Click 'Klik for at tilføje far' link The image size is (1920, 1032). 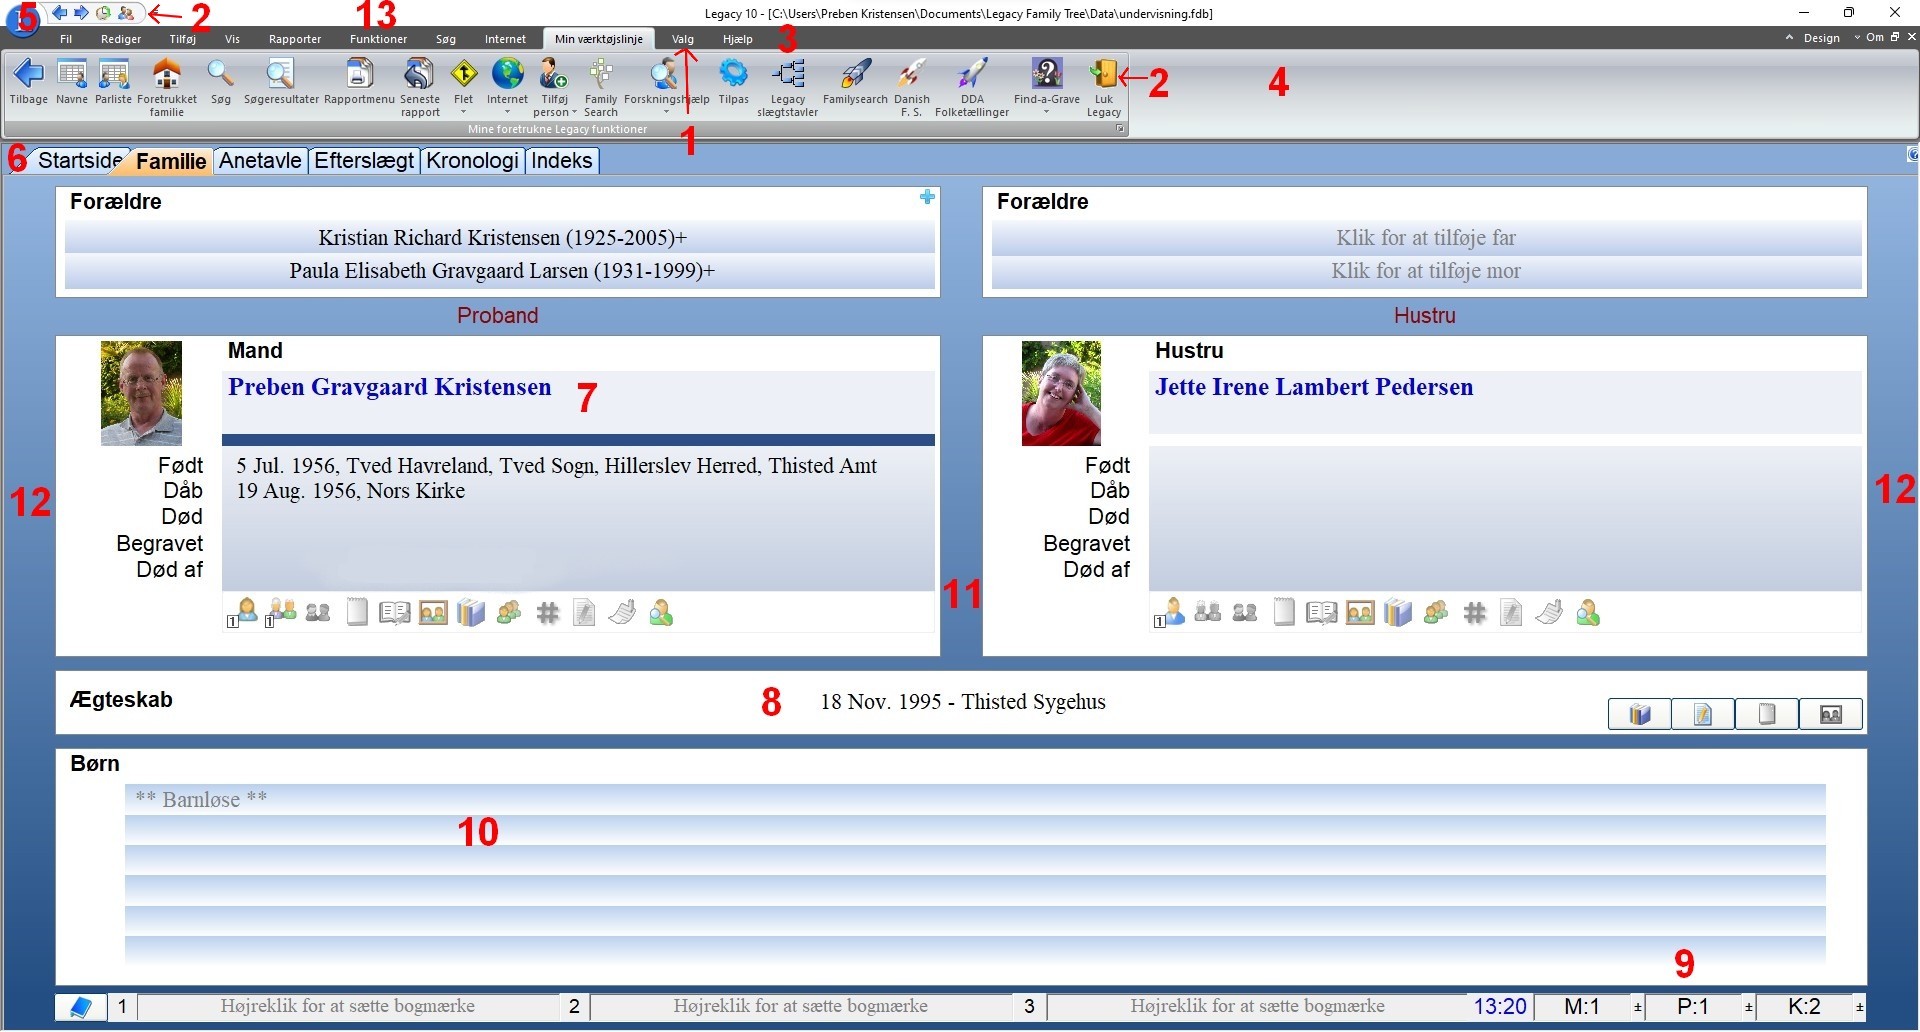pos(1425,238)
